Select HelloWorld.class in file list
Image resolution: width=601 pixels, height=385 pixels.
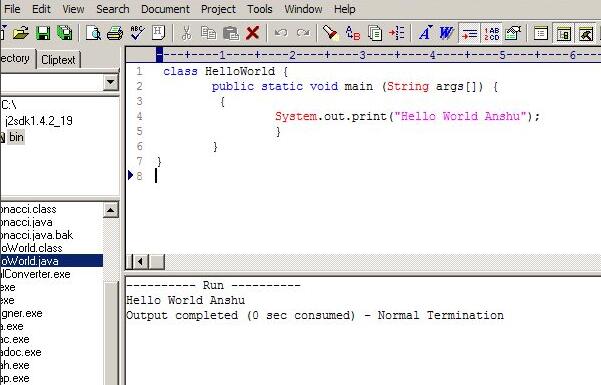pyautogui.click(x=31, y=248)
